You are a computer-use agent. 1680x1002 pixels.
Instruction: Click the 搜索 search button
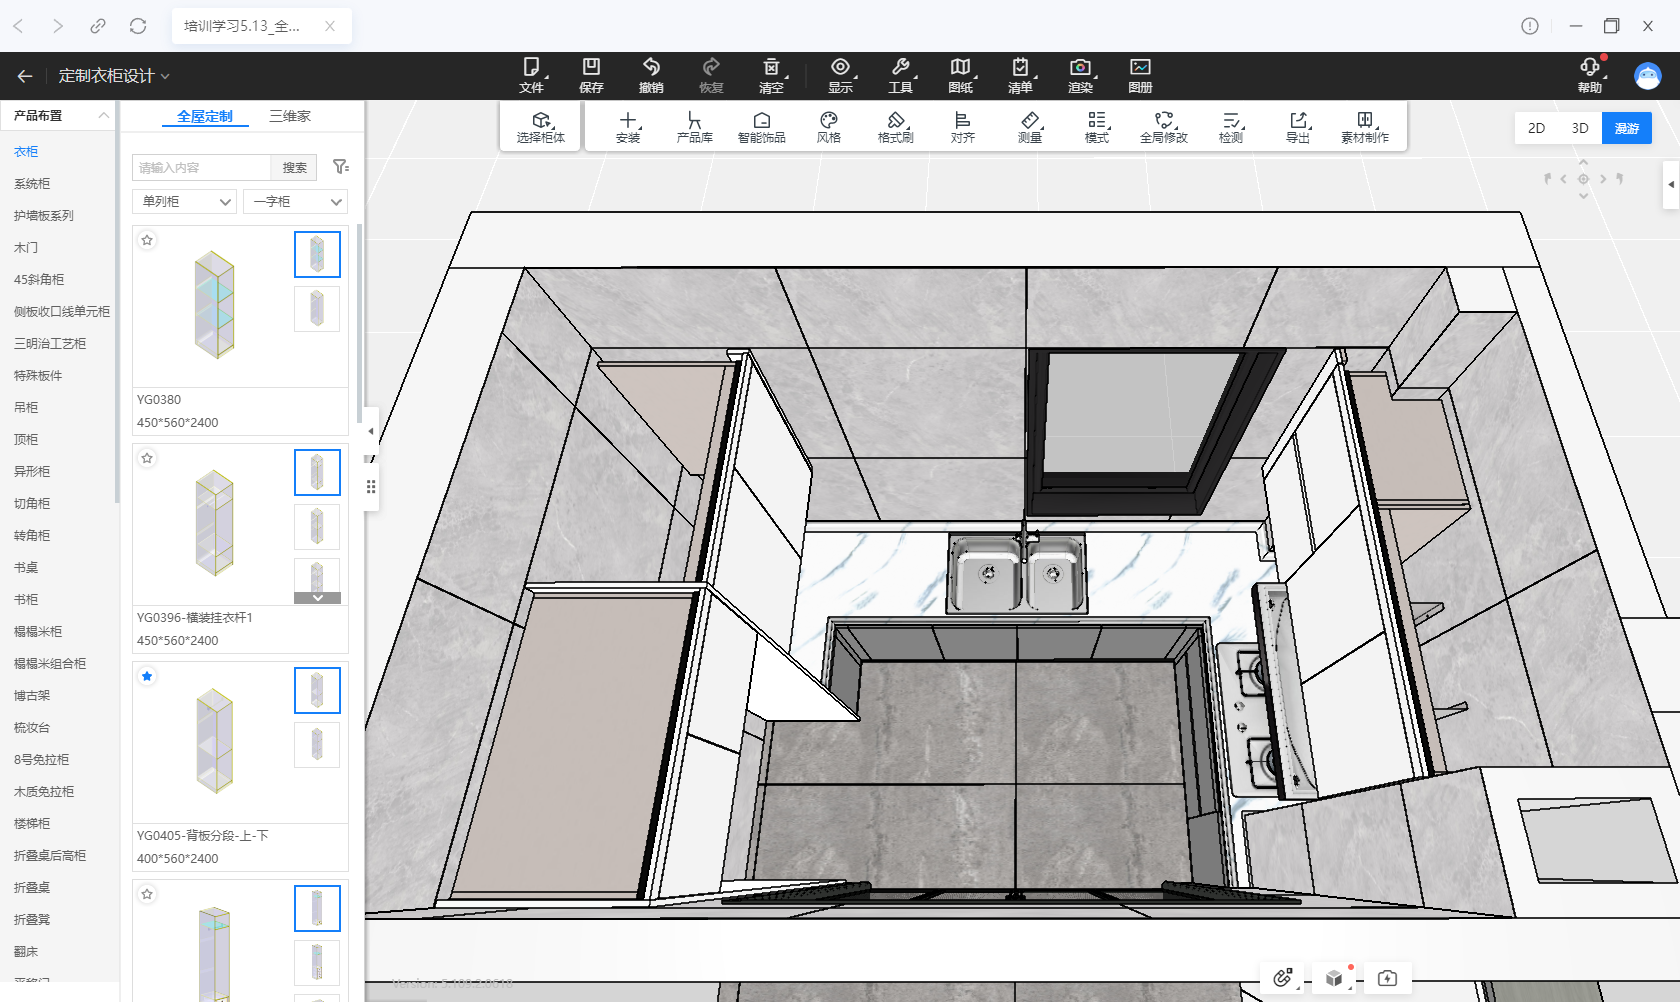click(x=294, y=167)
